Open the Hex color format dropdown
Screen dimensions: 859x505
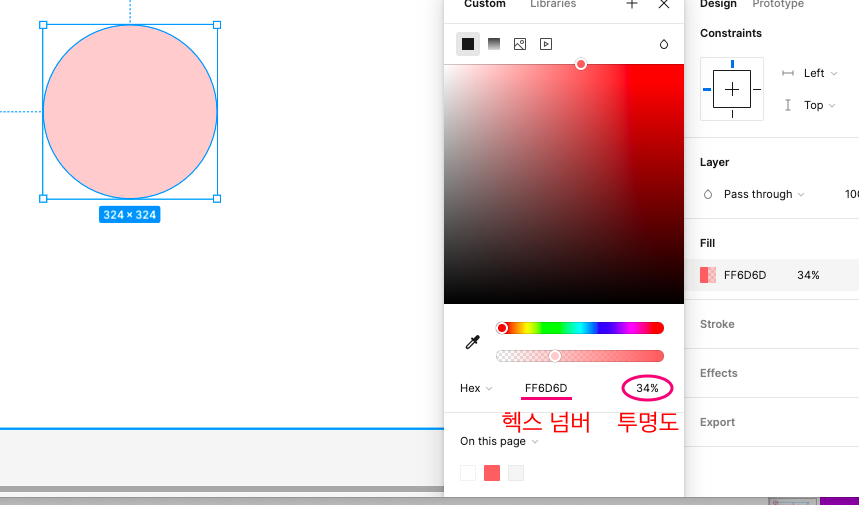[476, 388]
